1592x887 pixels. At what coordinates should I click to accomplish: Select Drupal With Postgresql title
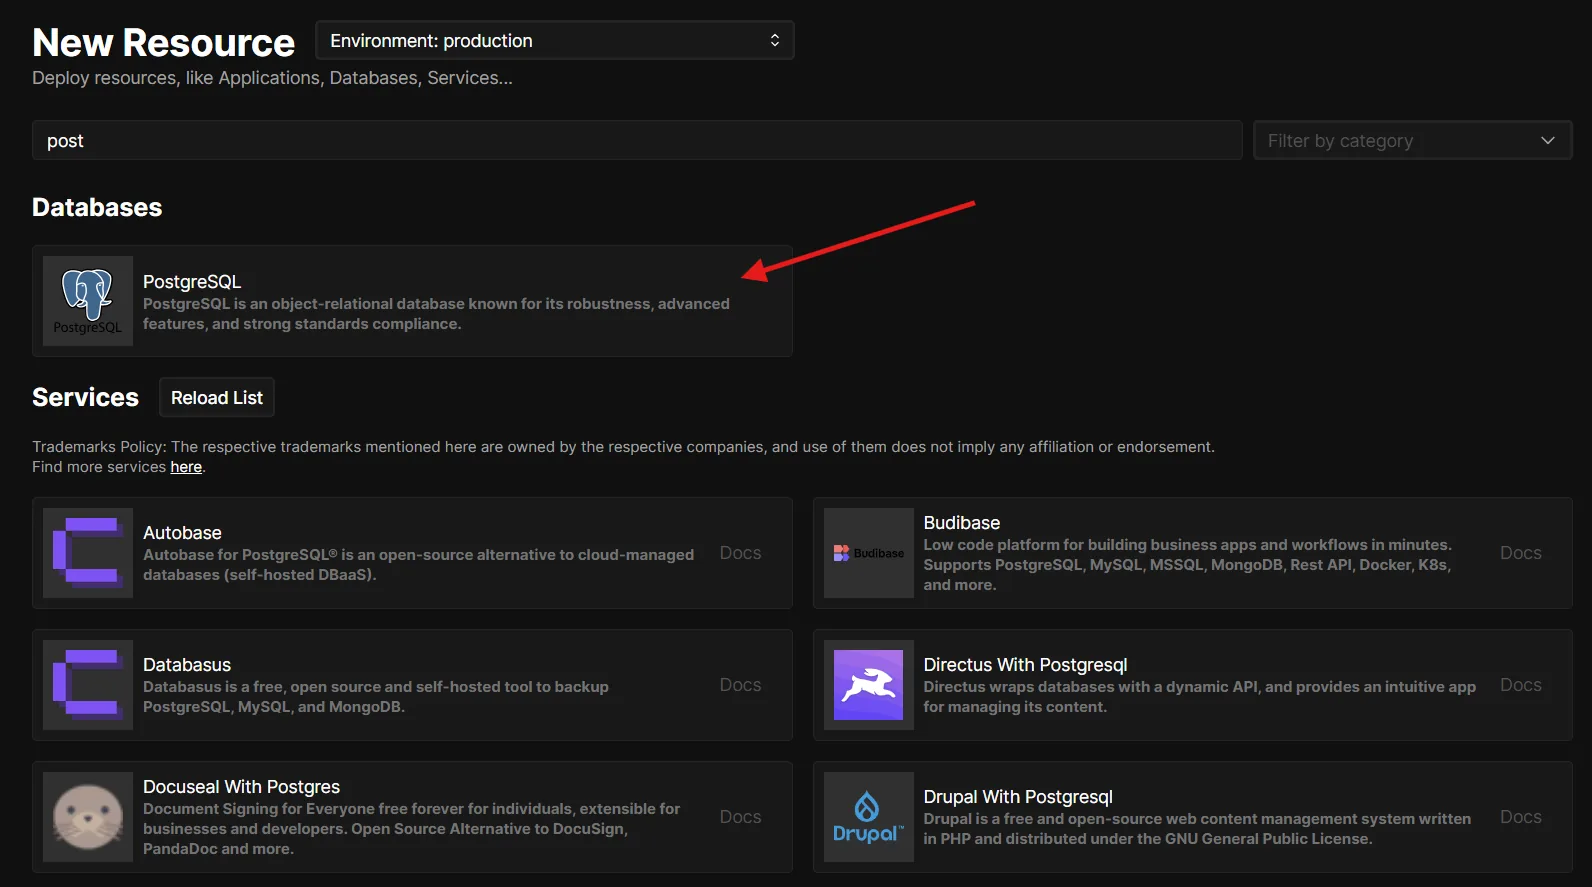(1018, 797)
